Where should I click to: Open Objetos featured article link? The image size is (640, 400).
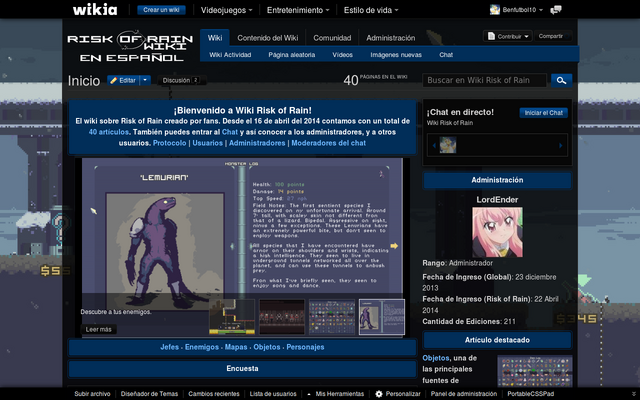click(436, 358)
